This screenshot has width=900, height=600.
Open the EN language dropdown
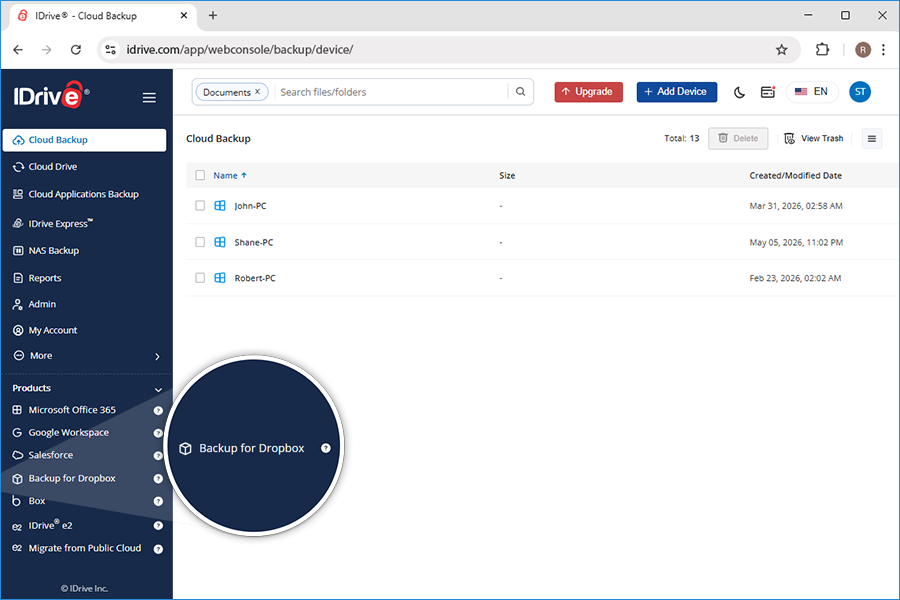(x=812, y=92)
